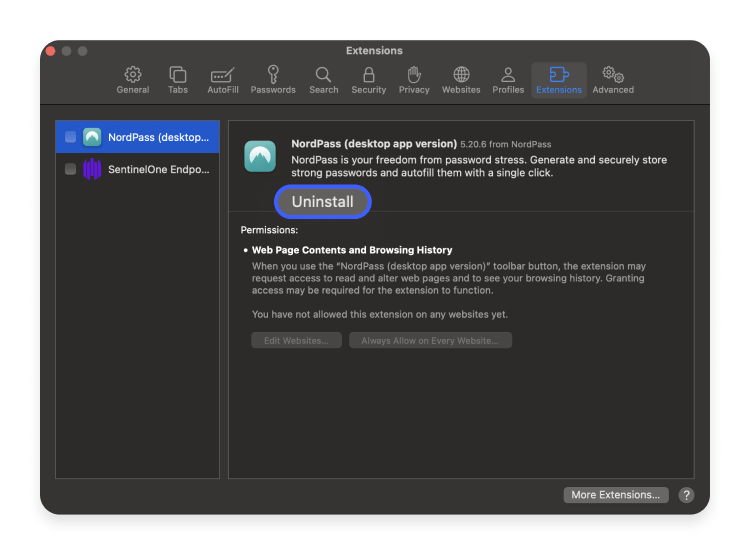Click the Permissions: label
The image size is (750, 555).
269,230
